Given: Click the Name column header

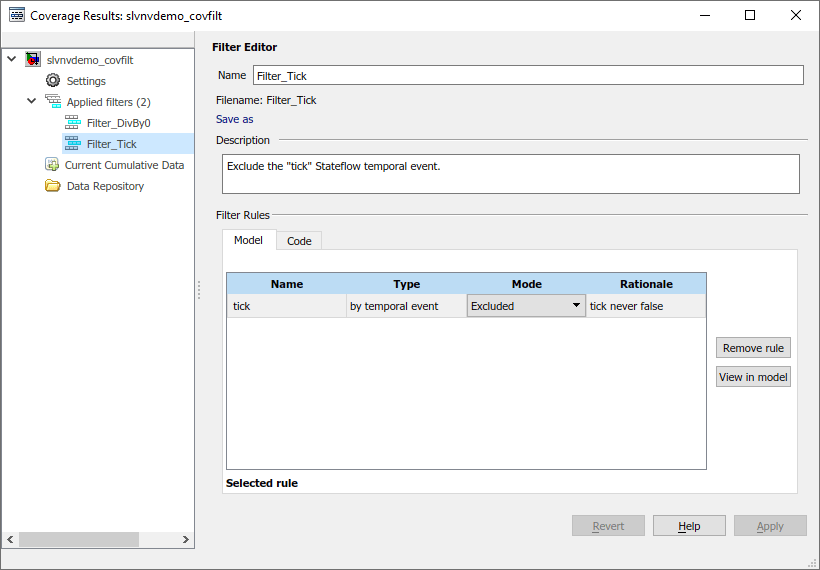Looking at the screenshot, I should click(x=287, y=284).
